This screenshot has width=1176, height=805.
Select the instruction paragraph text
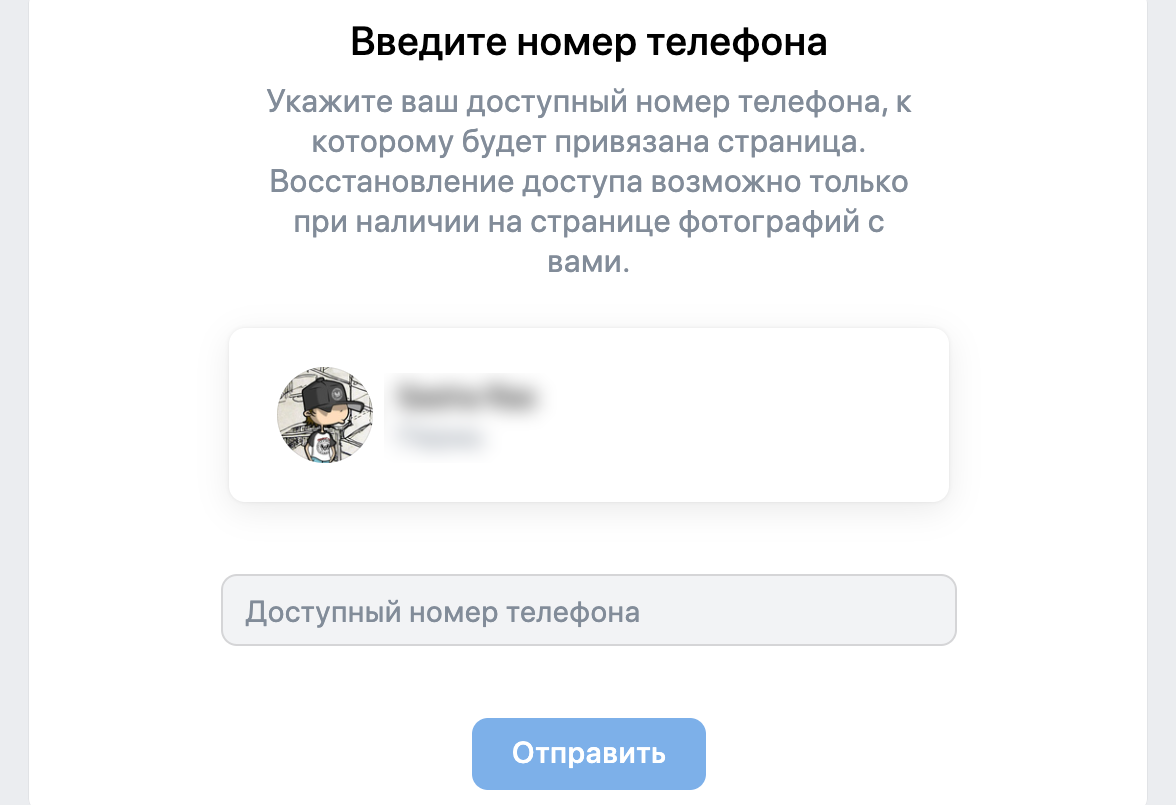[588, 180]
